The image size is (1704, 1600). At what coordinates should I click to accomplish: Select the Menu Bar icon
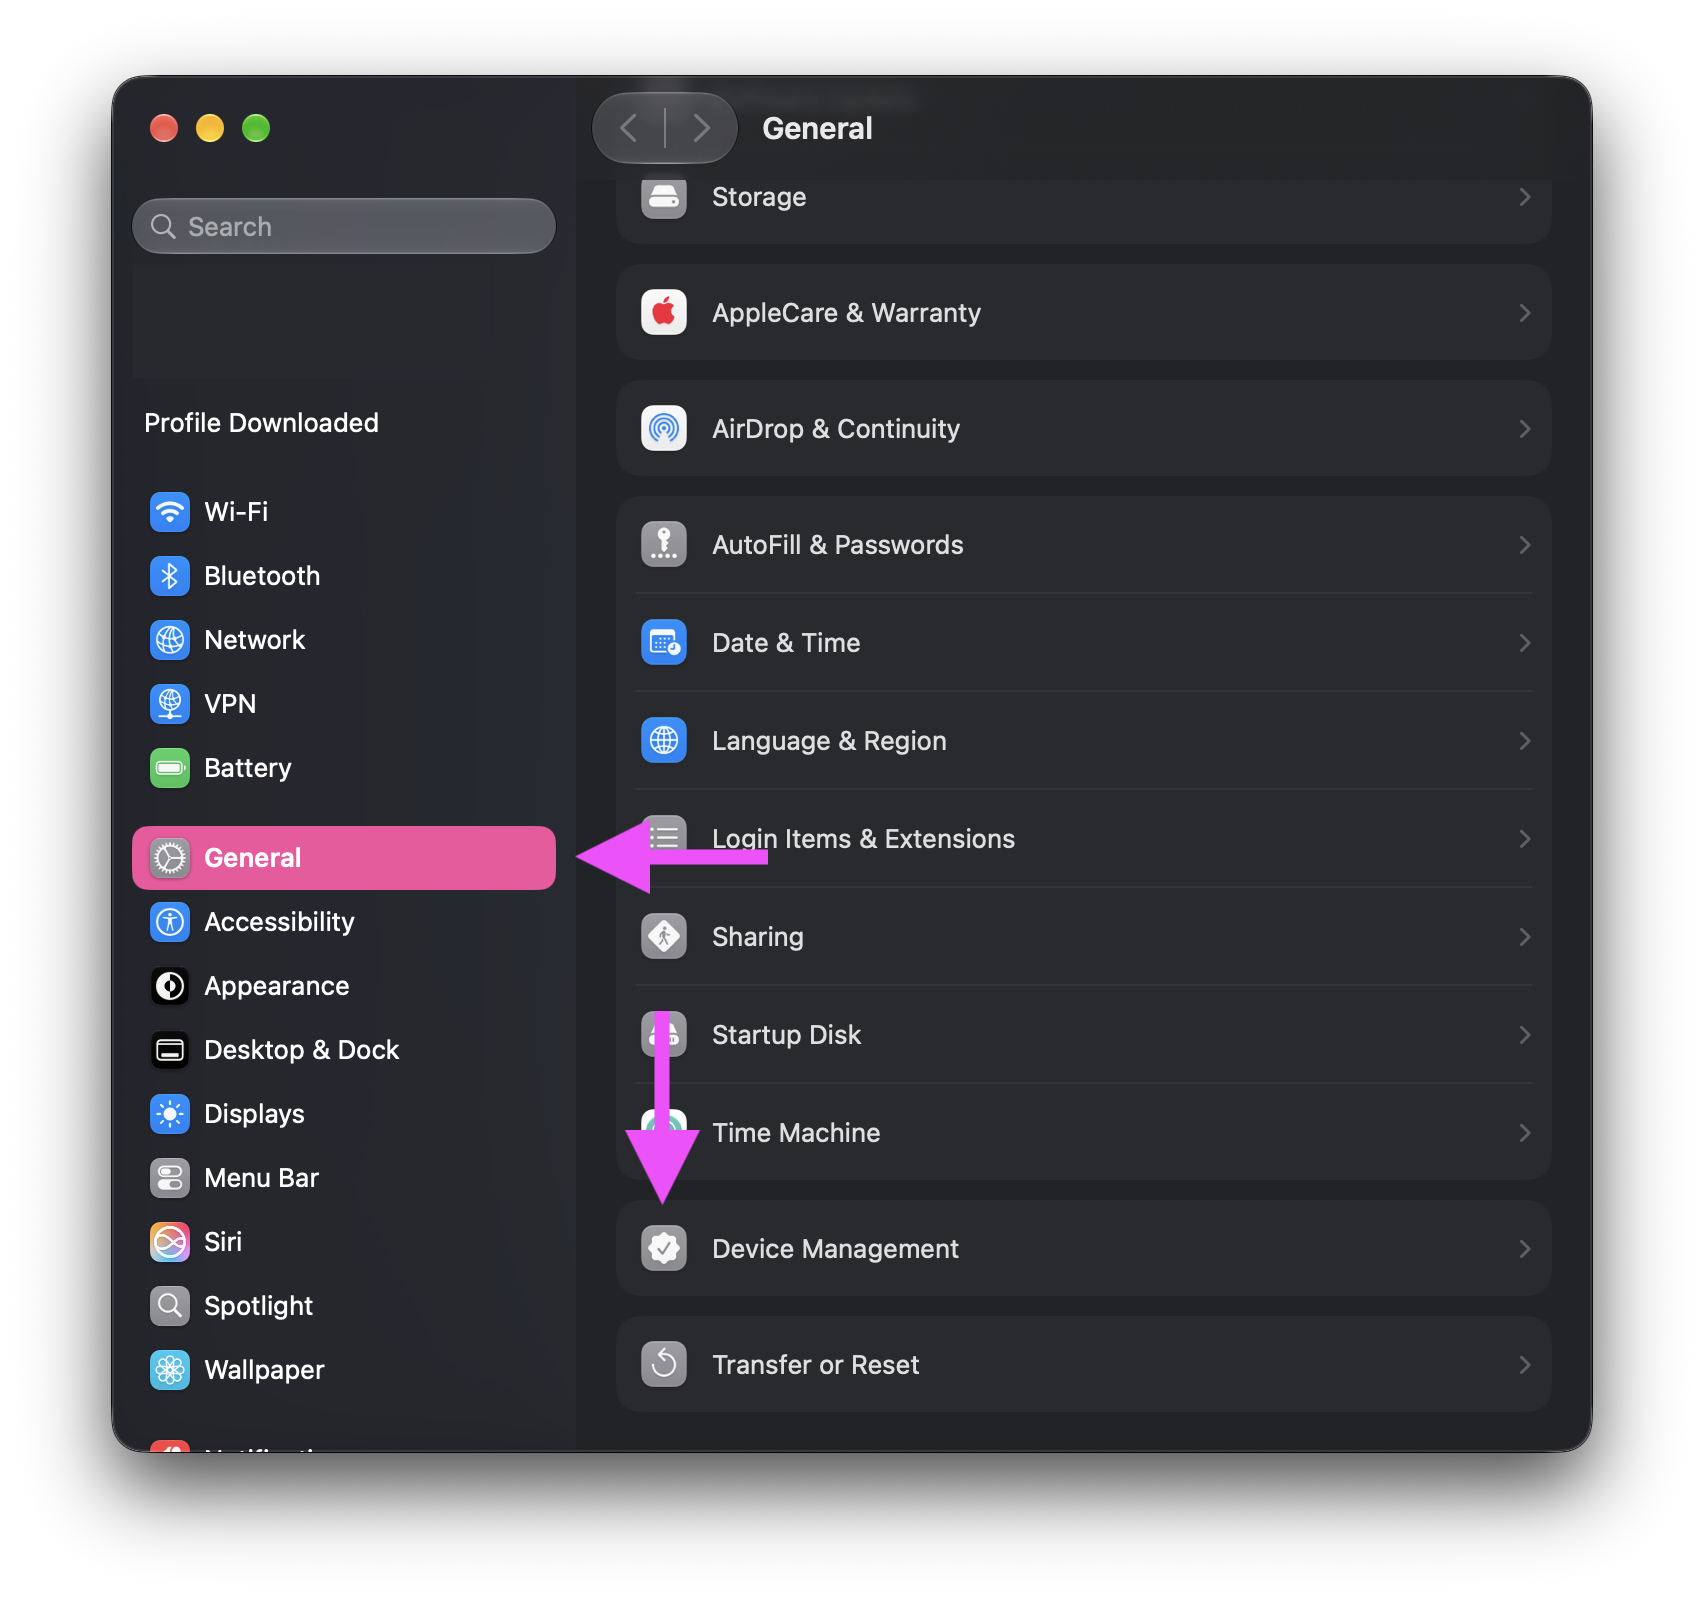tap(170, 1178)
